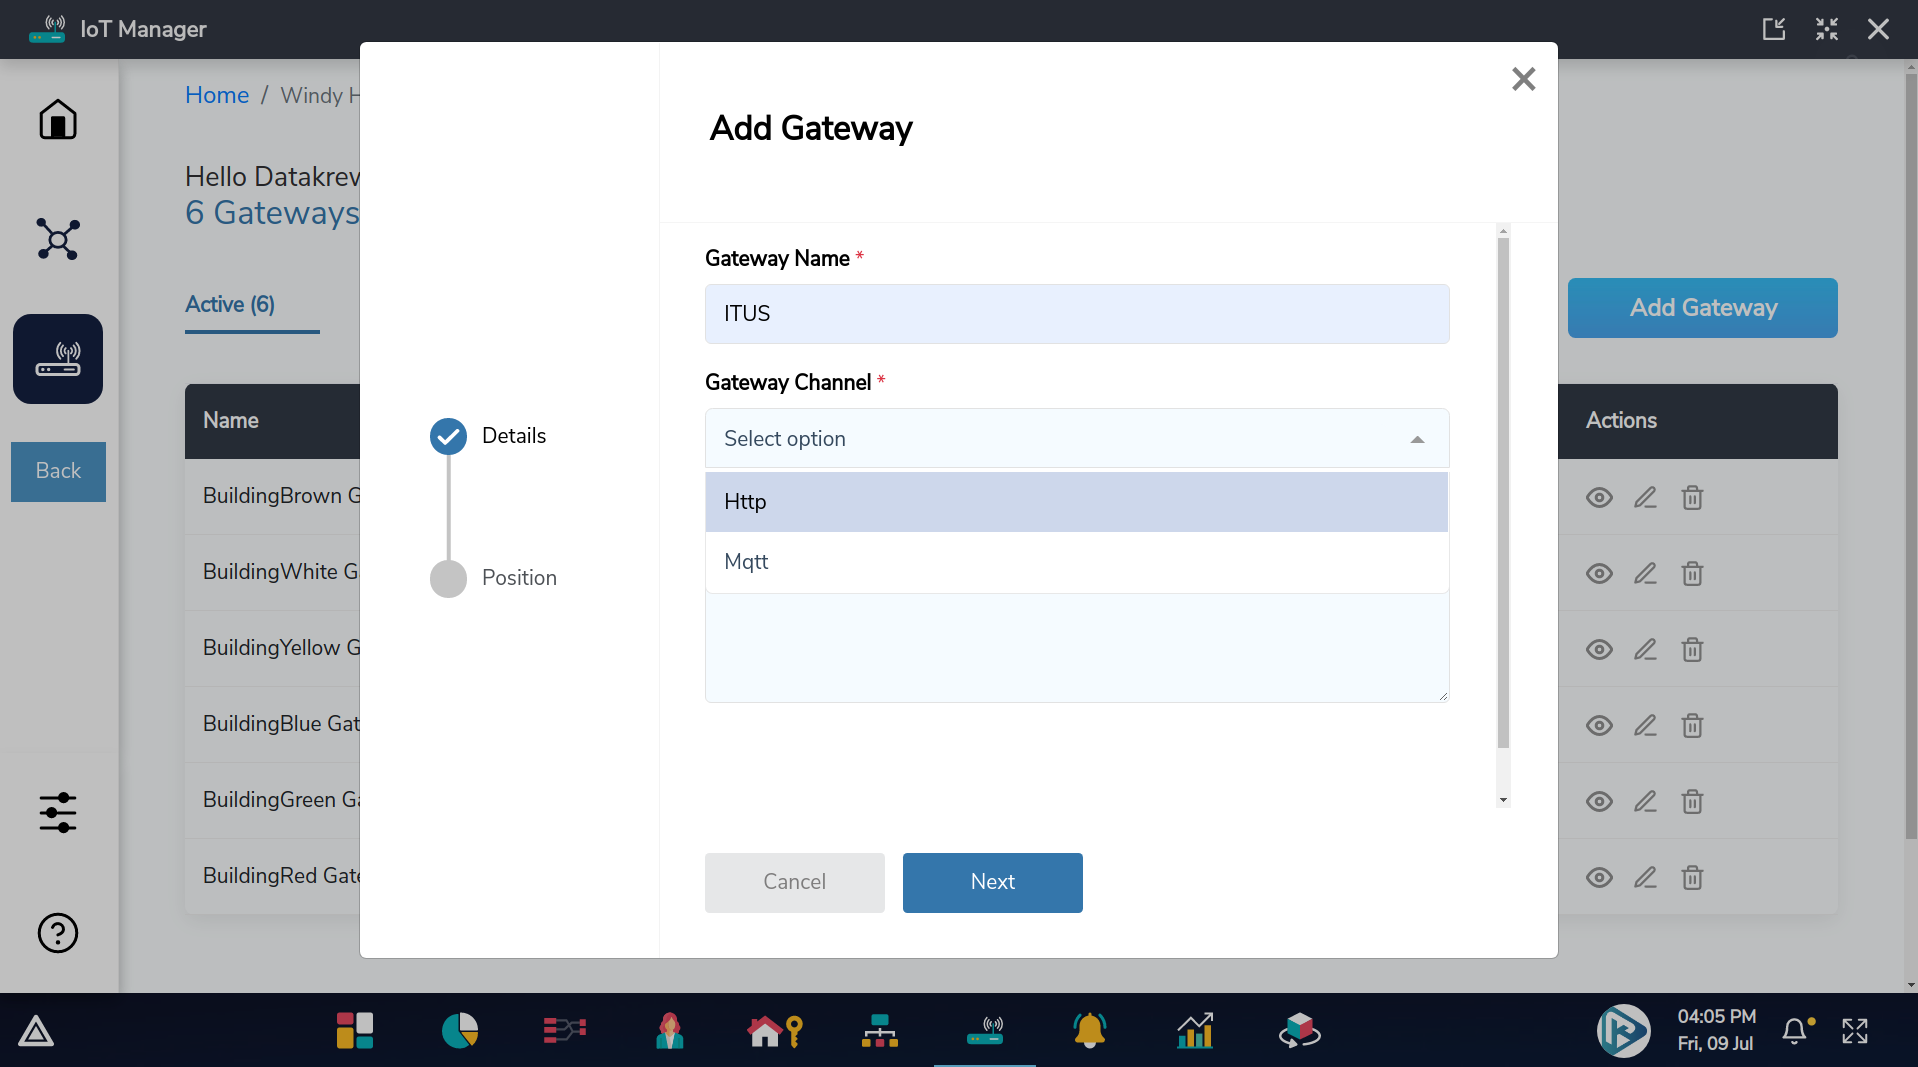1918x1067 pixels.
Task: Delete the BuildingBrown gateway row
Action: coord(1692,497)
